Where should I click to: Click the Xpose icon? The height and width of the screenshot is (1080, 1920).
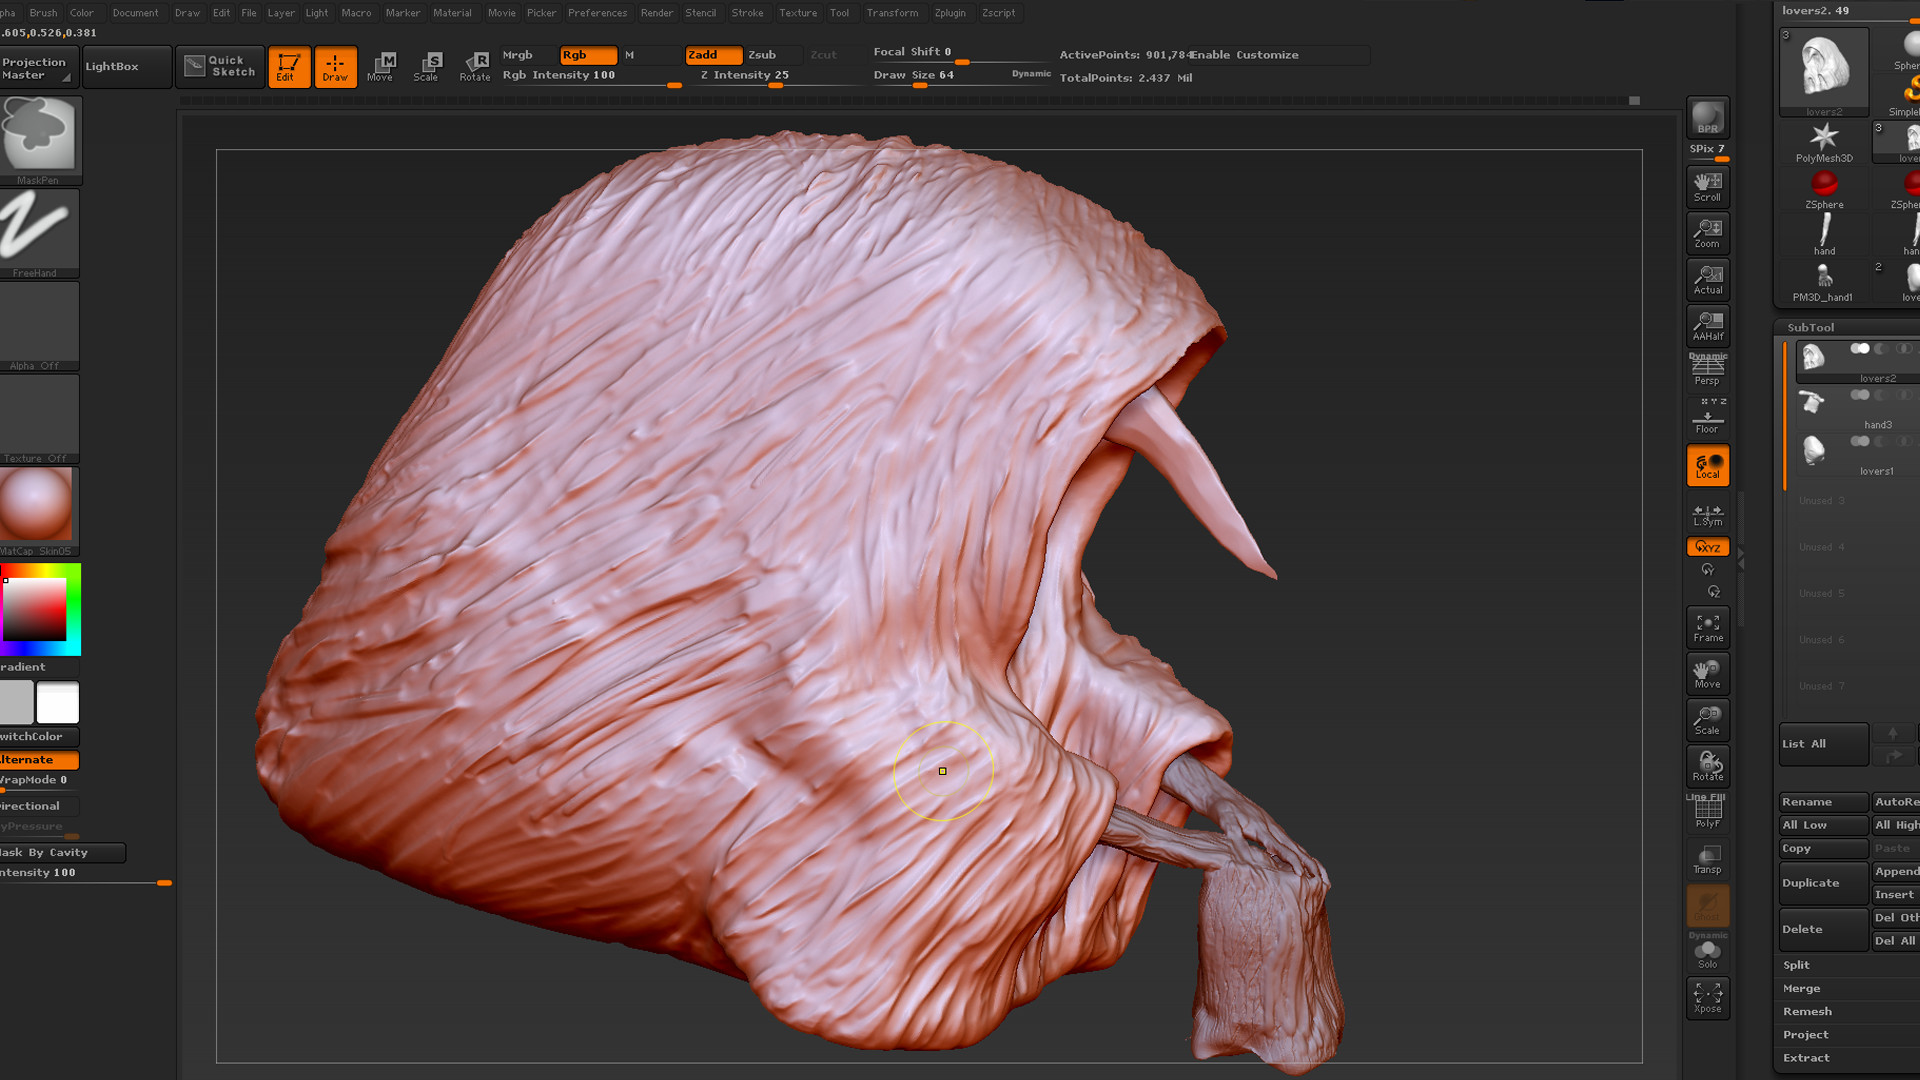pyautogui.click(x=1707, y=998)
